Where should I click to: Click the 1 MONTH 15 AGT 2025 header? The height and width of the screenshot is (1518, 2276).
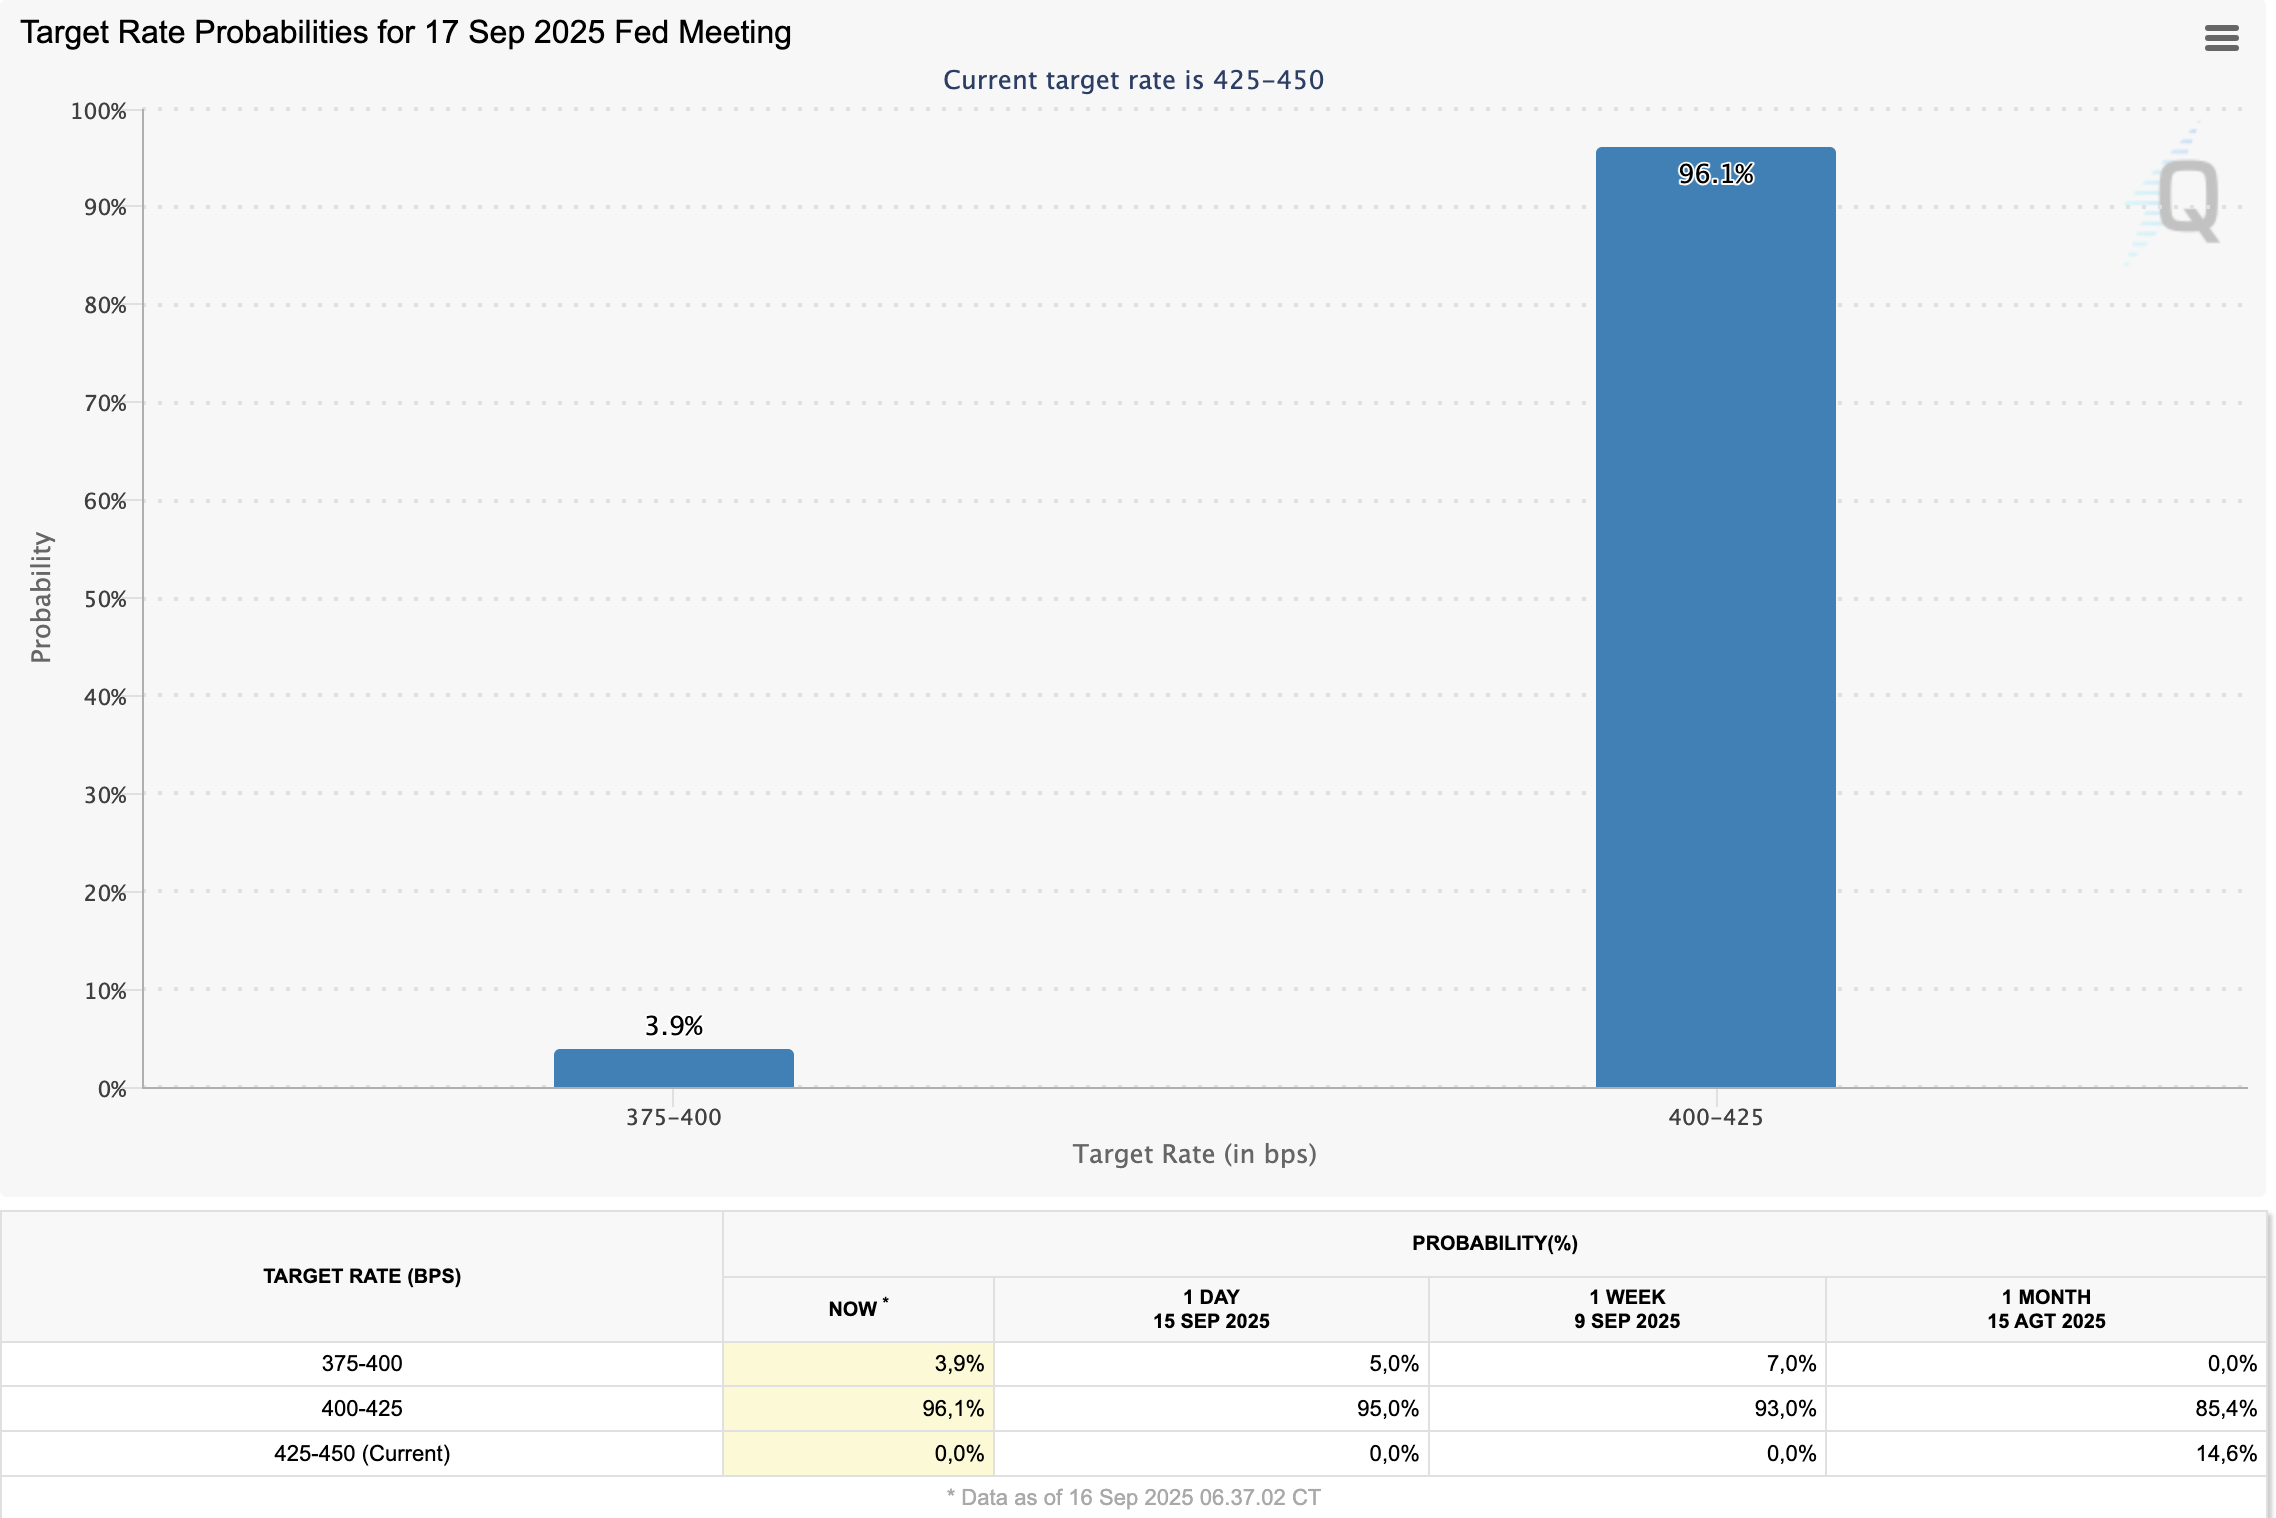pos(2045,1308)
